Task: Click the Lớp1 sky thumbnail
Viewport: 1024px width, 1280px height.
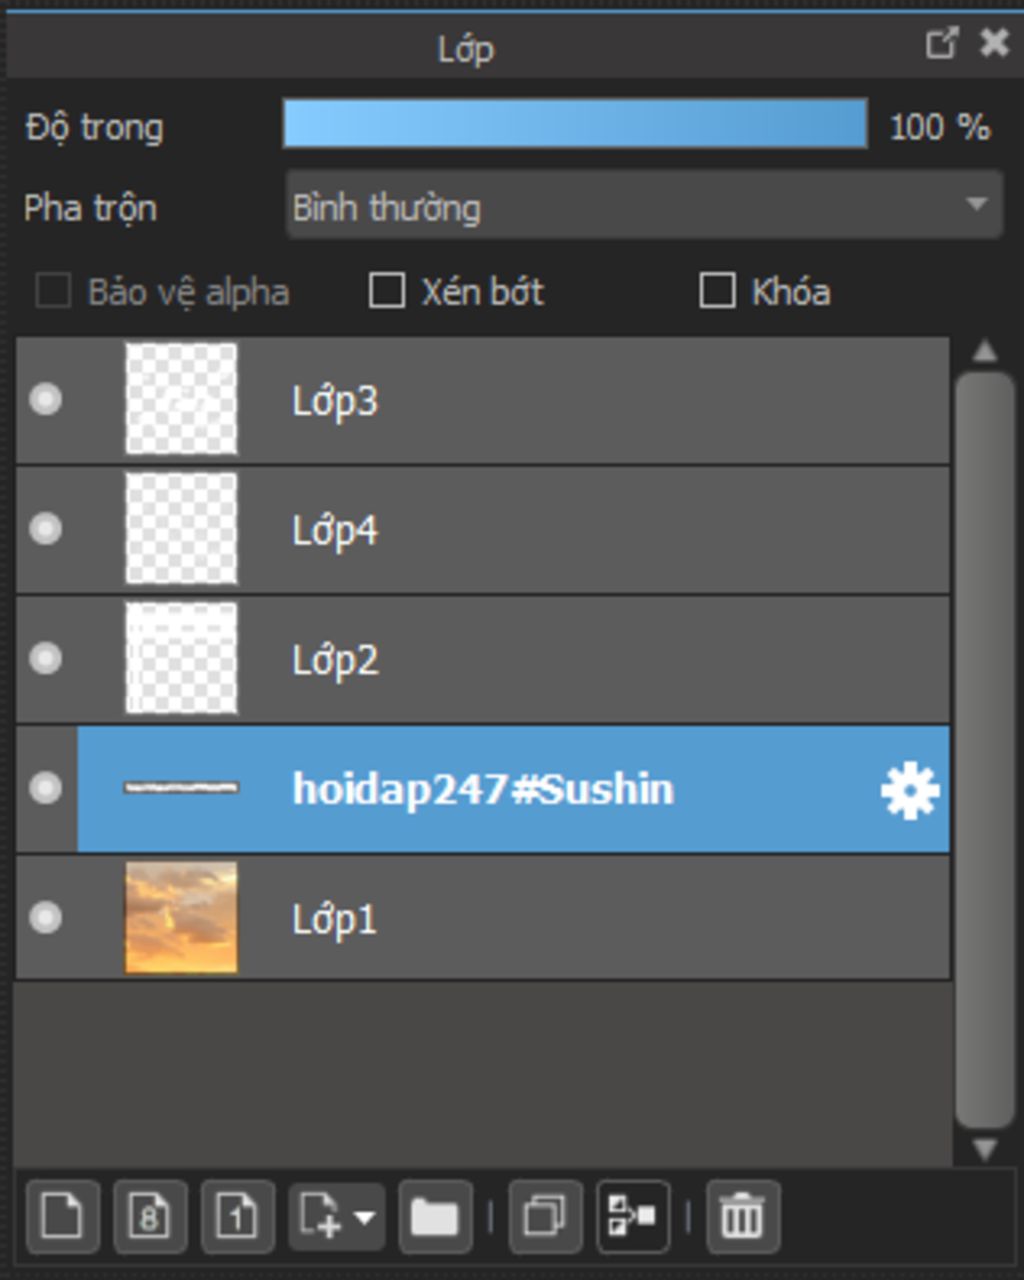Action: [x=181, y=917]
